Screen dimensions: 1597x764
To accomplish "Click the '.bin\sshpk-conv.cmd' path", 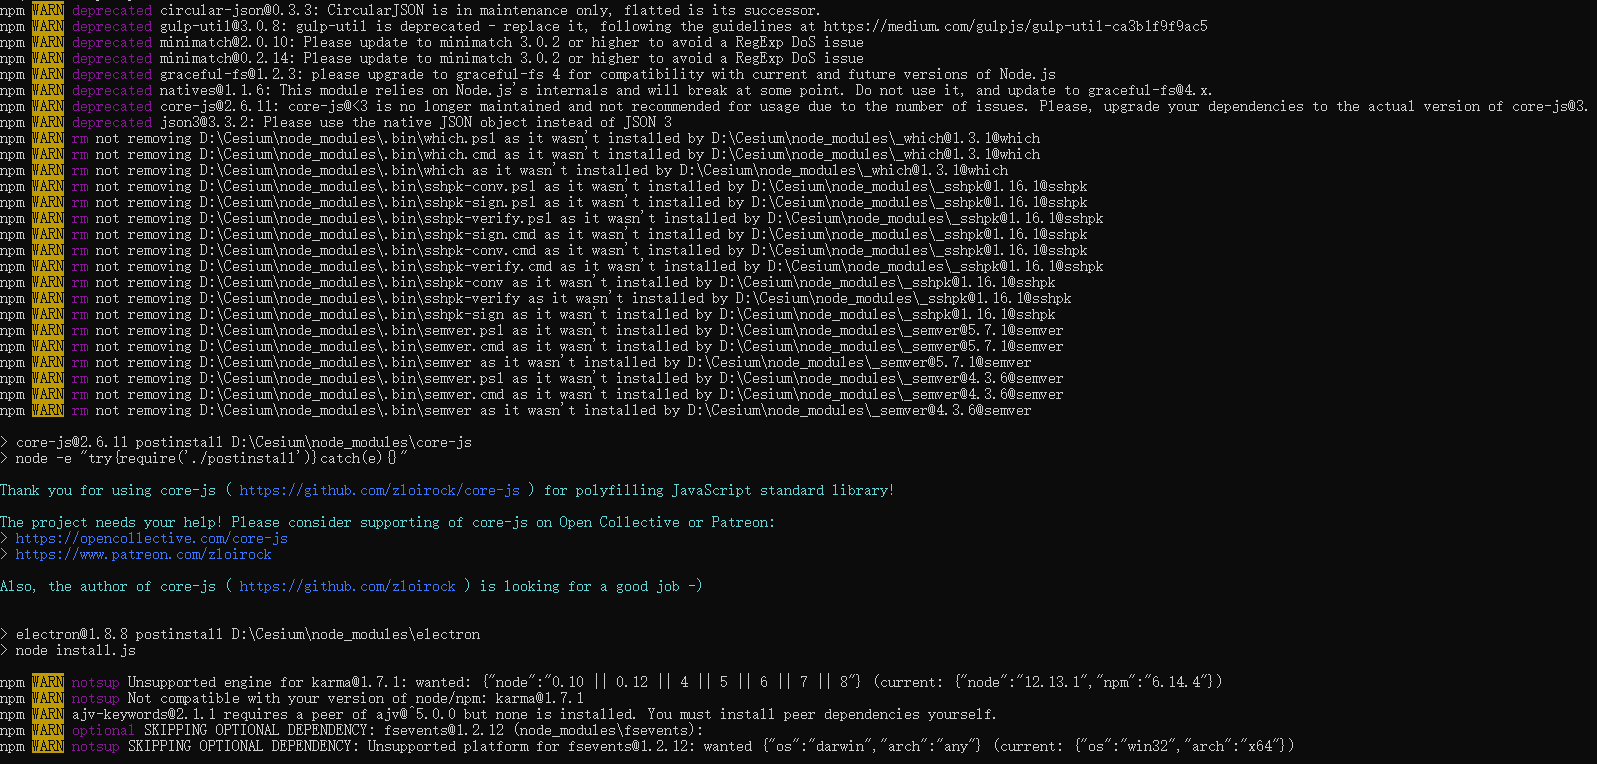I will [459, 250].
